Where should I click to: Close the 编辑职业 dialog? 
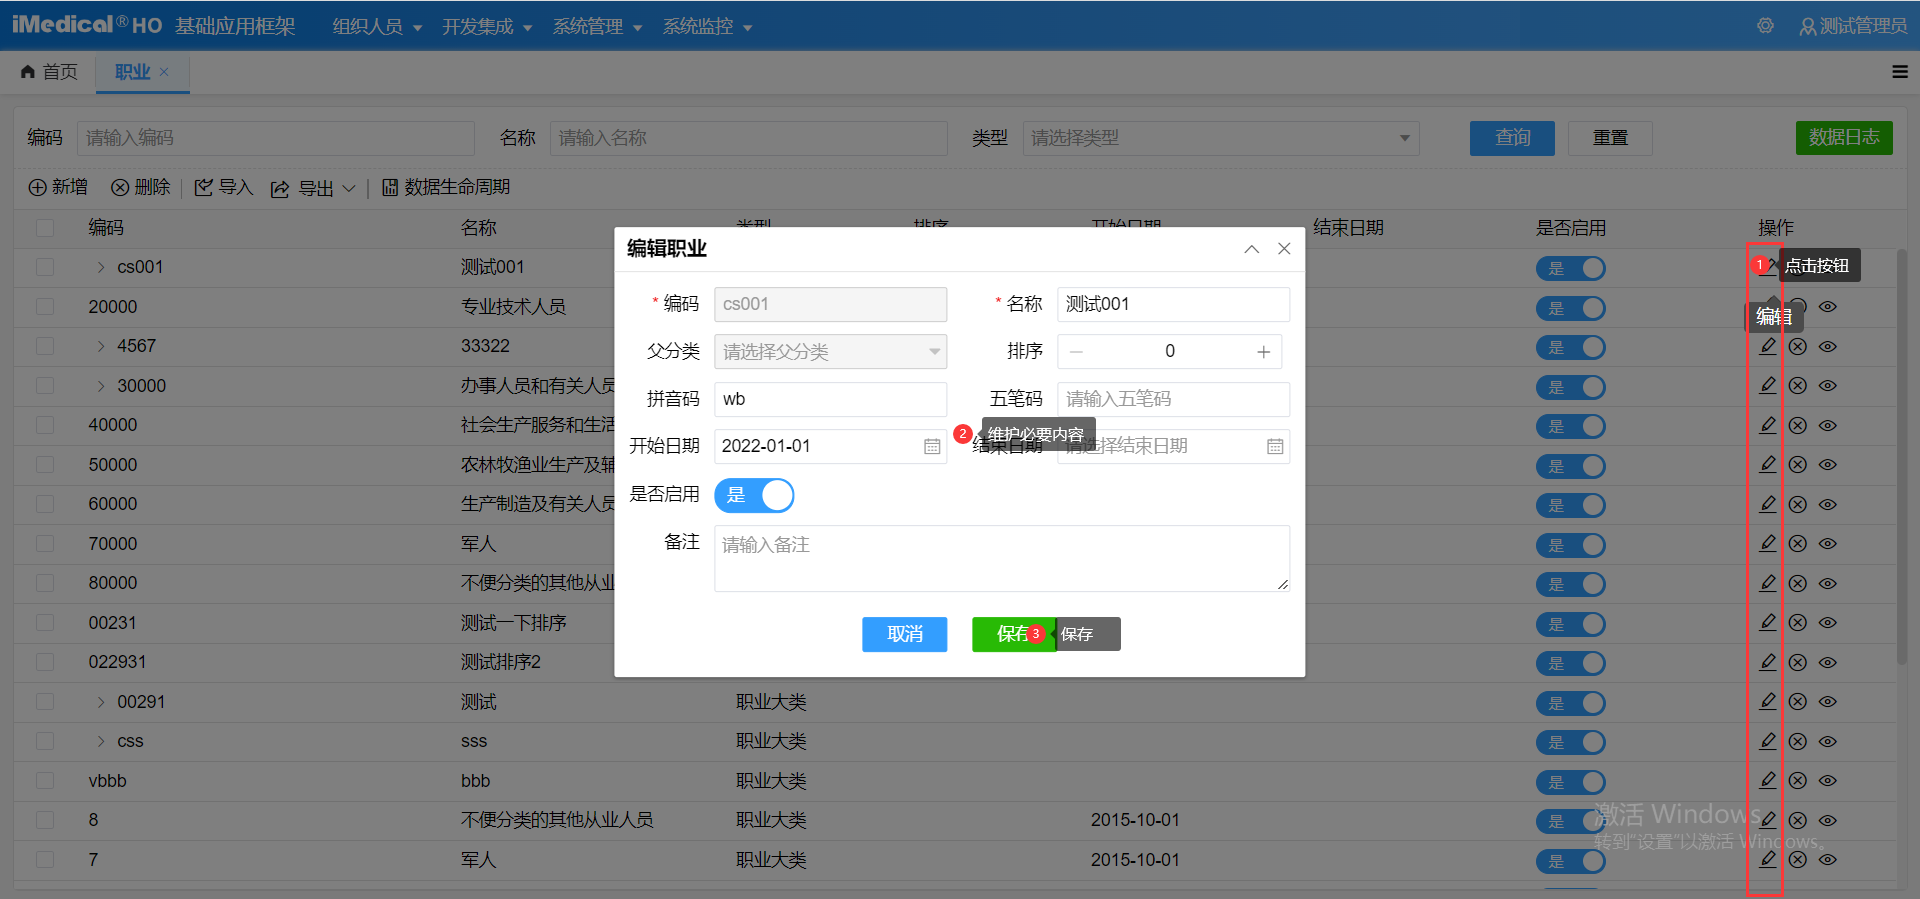click(x=1284, y=249)
